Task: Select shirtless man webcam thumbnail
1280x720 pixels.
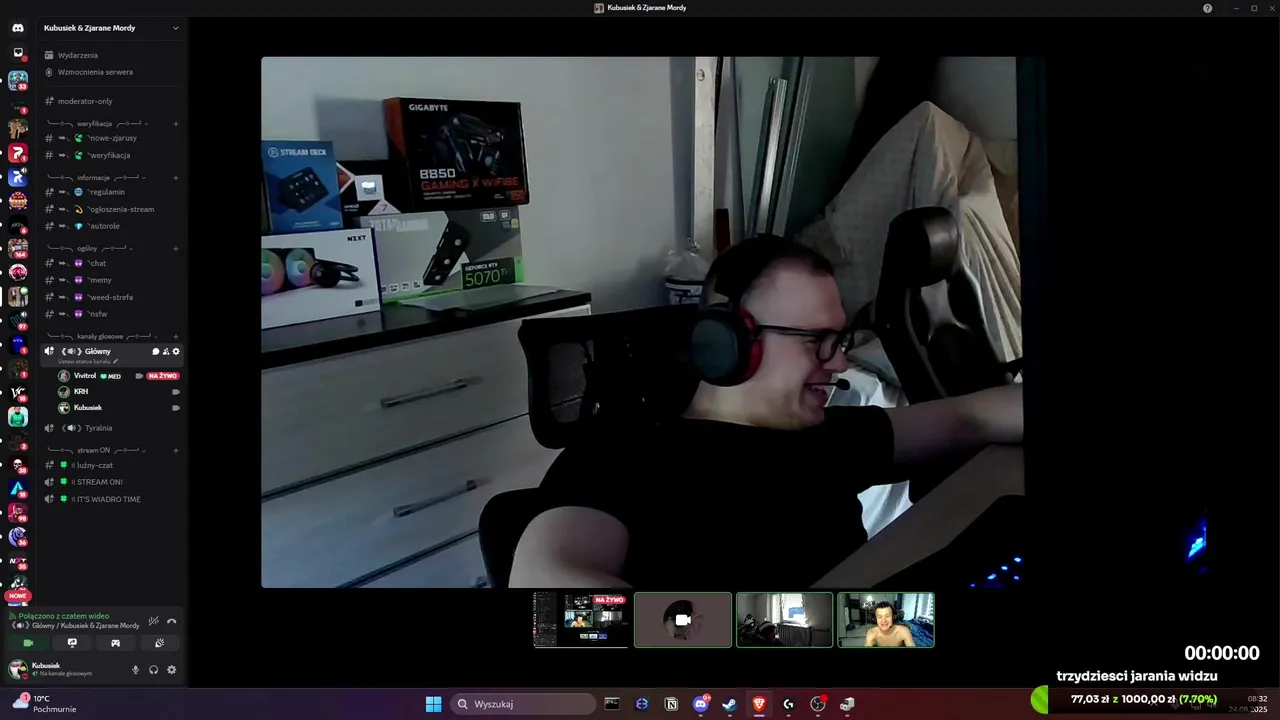Action: click(x=886, y=620)
